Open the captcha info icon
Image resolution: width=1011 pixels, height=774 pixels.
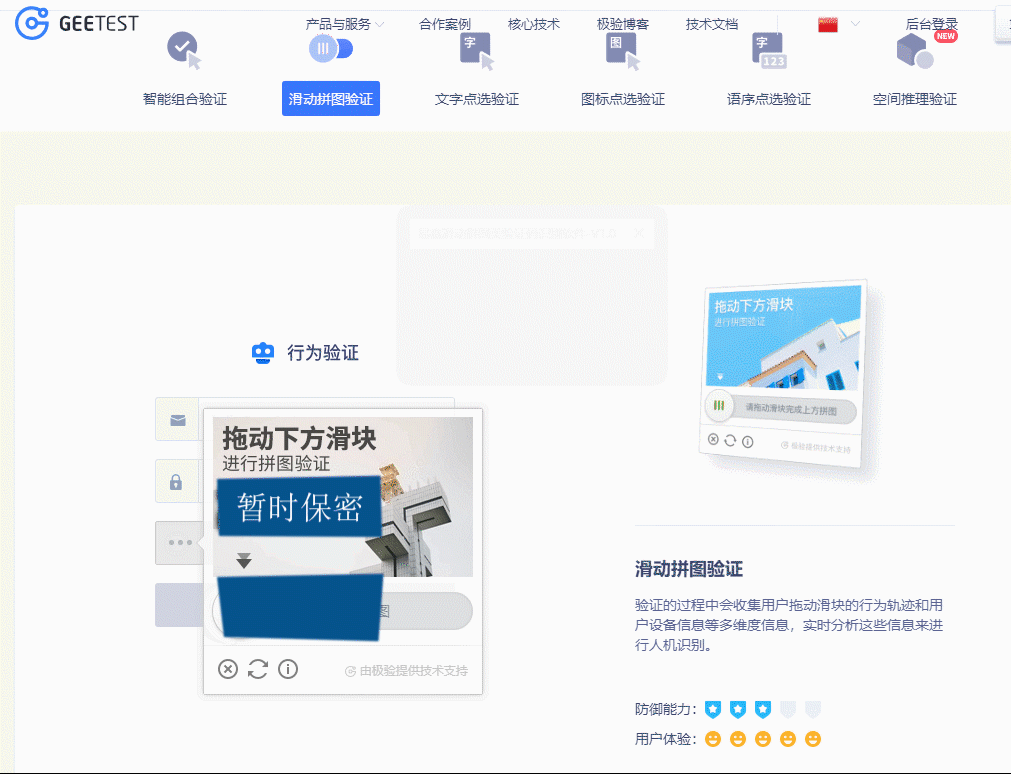(288, 669)
